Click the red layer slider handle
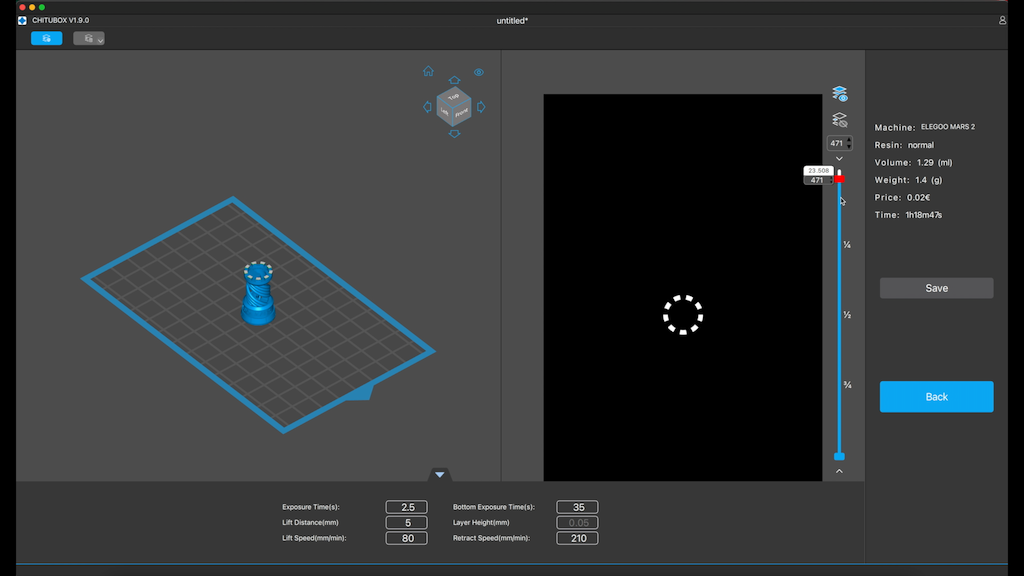The width and height of the screenshot is (1024, 576). [x=840, y=179]
